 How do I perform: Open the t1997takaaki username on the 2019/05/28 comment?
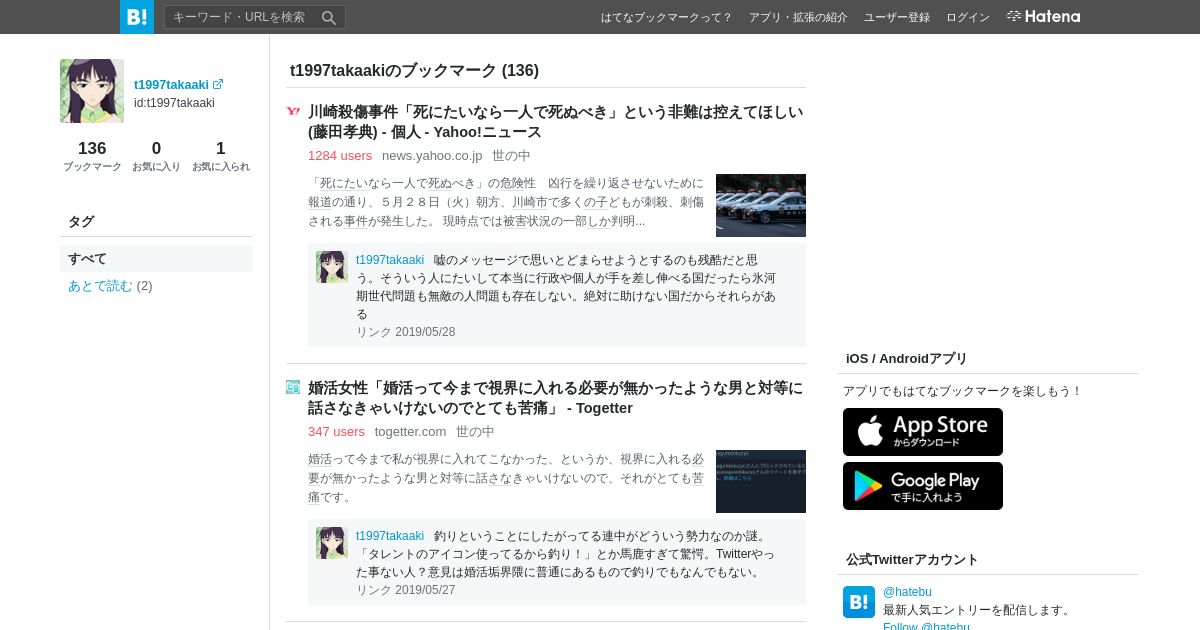[390, 260]
